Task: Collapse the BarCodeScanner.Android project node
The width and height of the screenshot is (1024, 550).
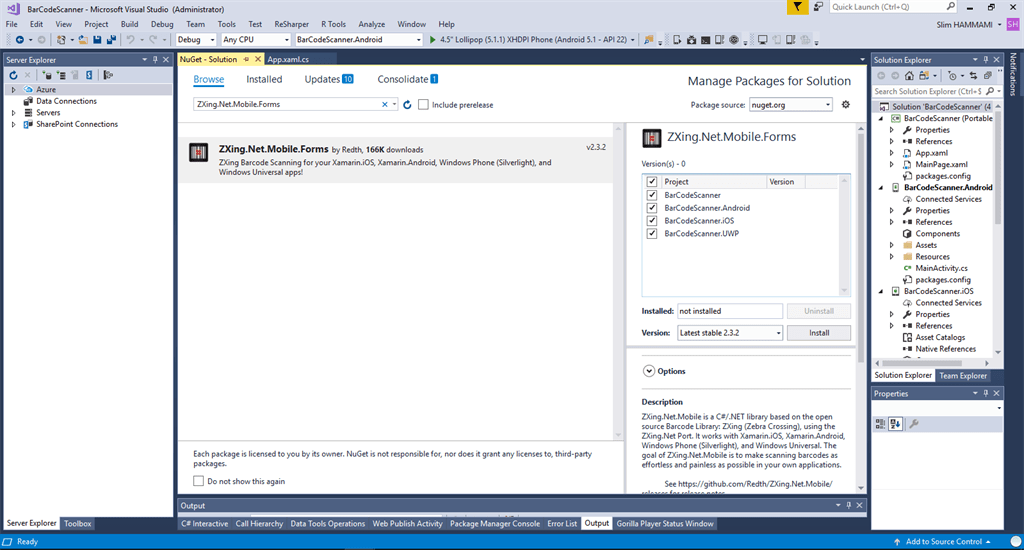Action: (881, 187)
